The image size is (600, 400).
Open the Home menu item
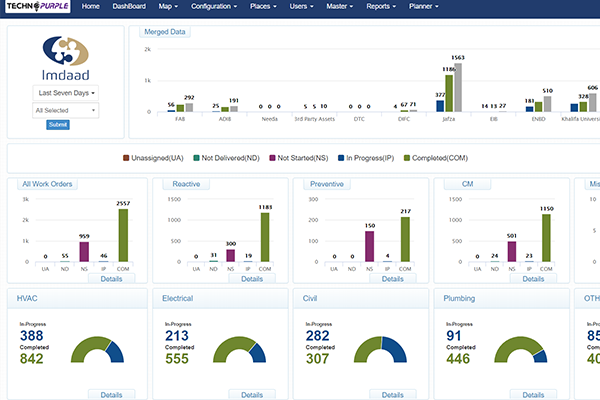point(91,6)
